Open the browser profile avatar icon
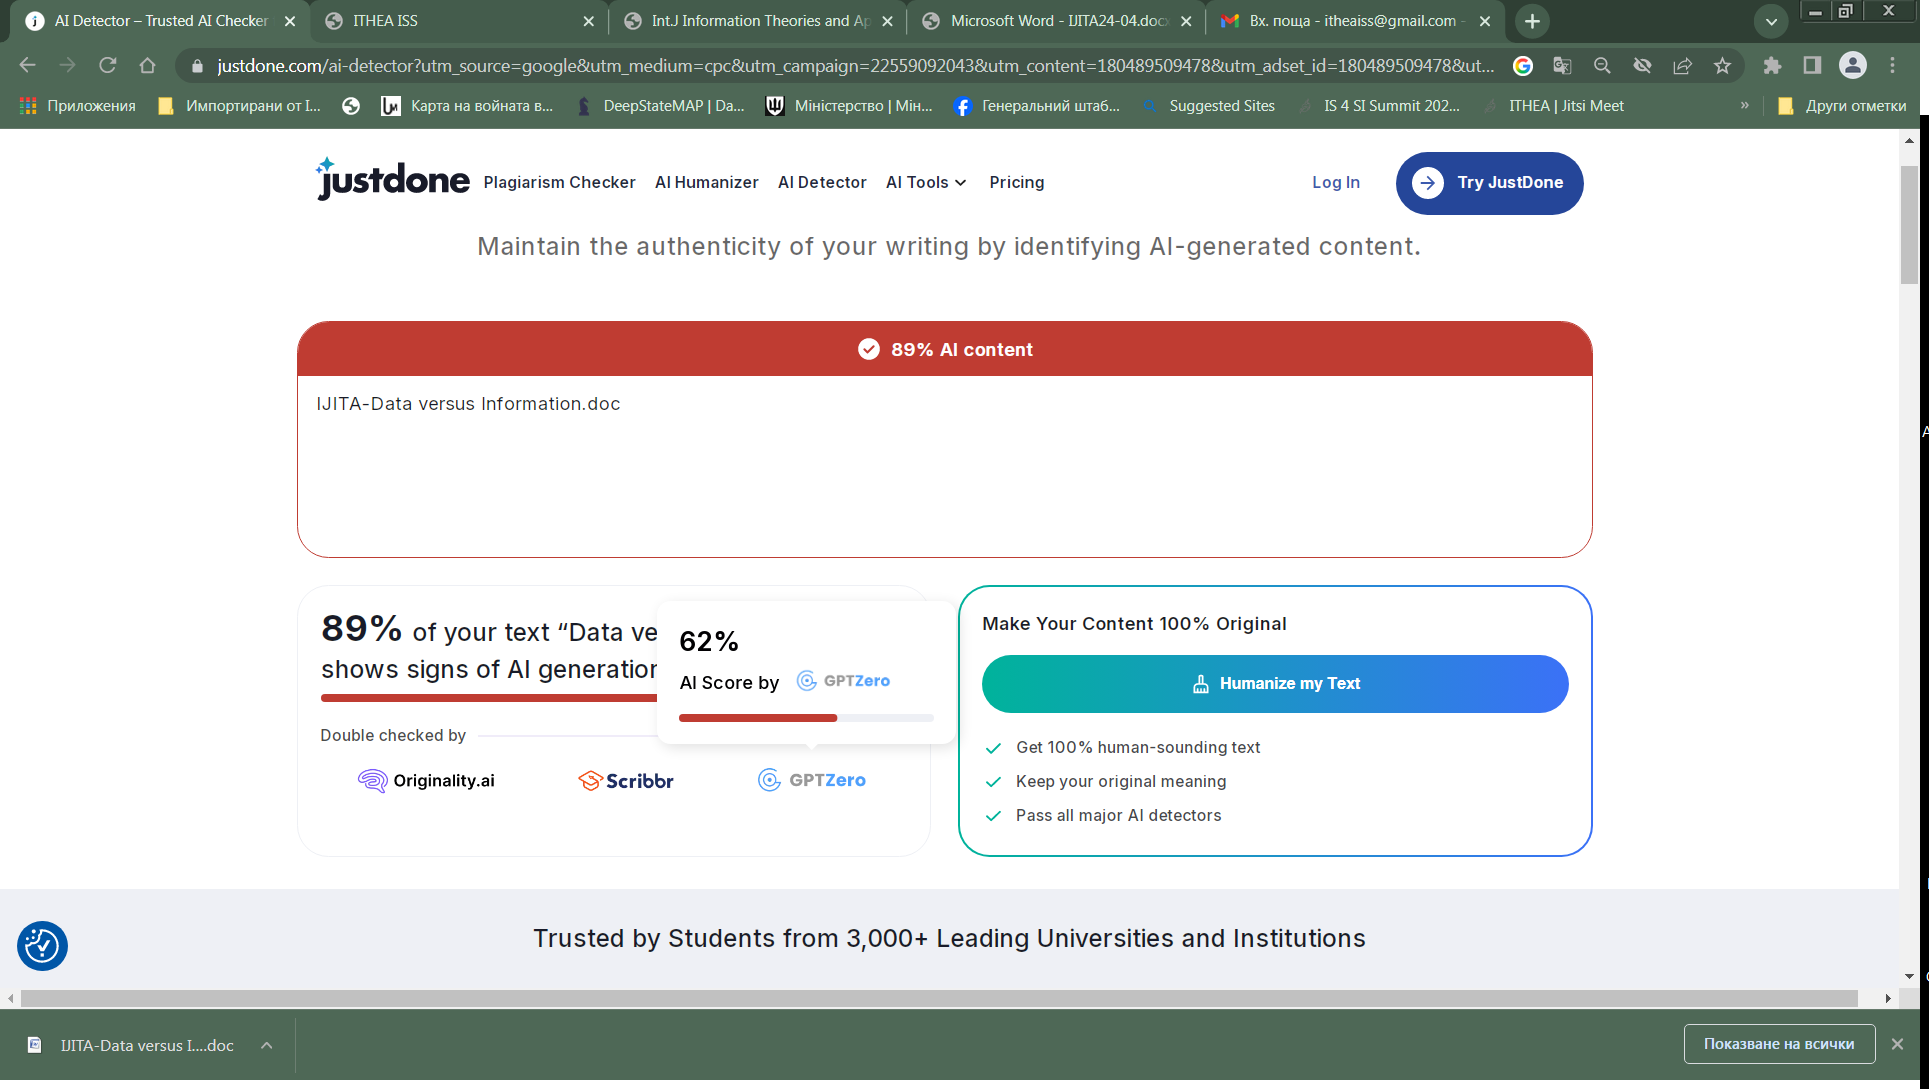 pyautogui.click(x=1852, y=66)
